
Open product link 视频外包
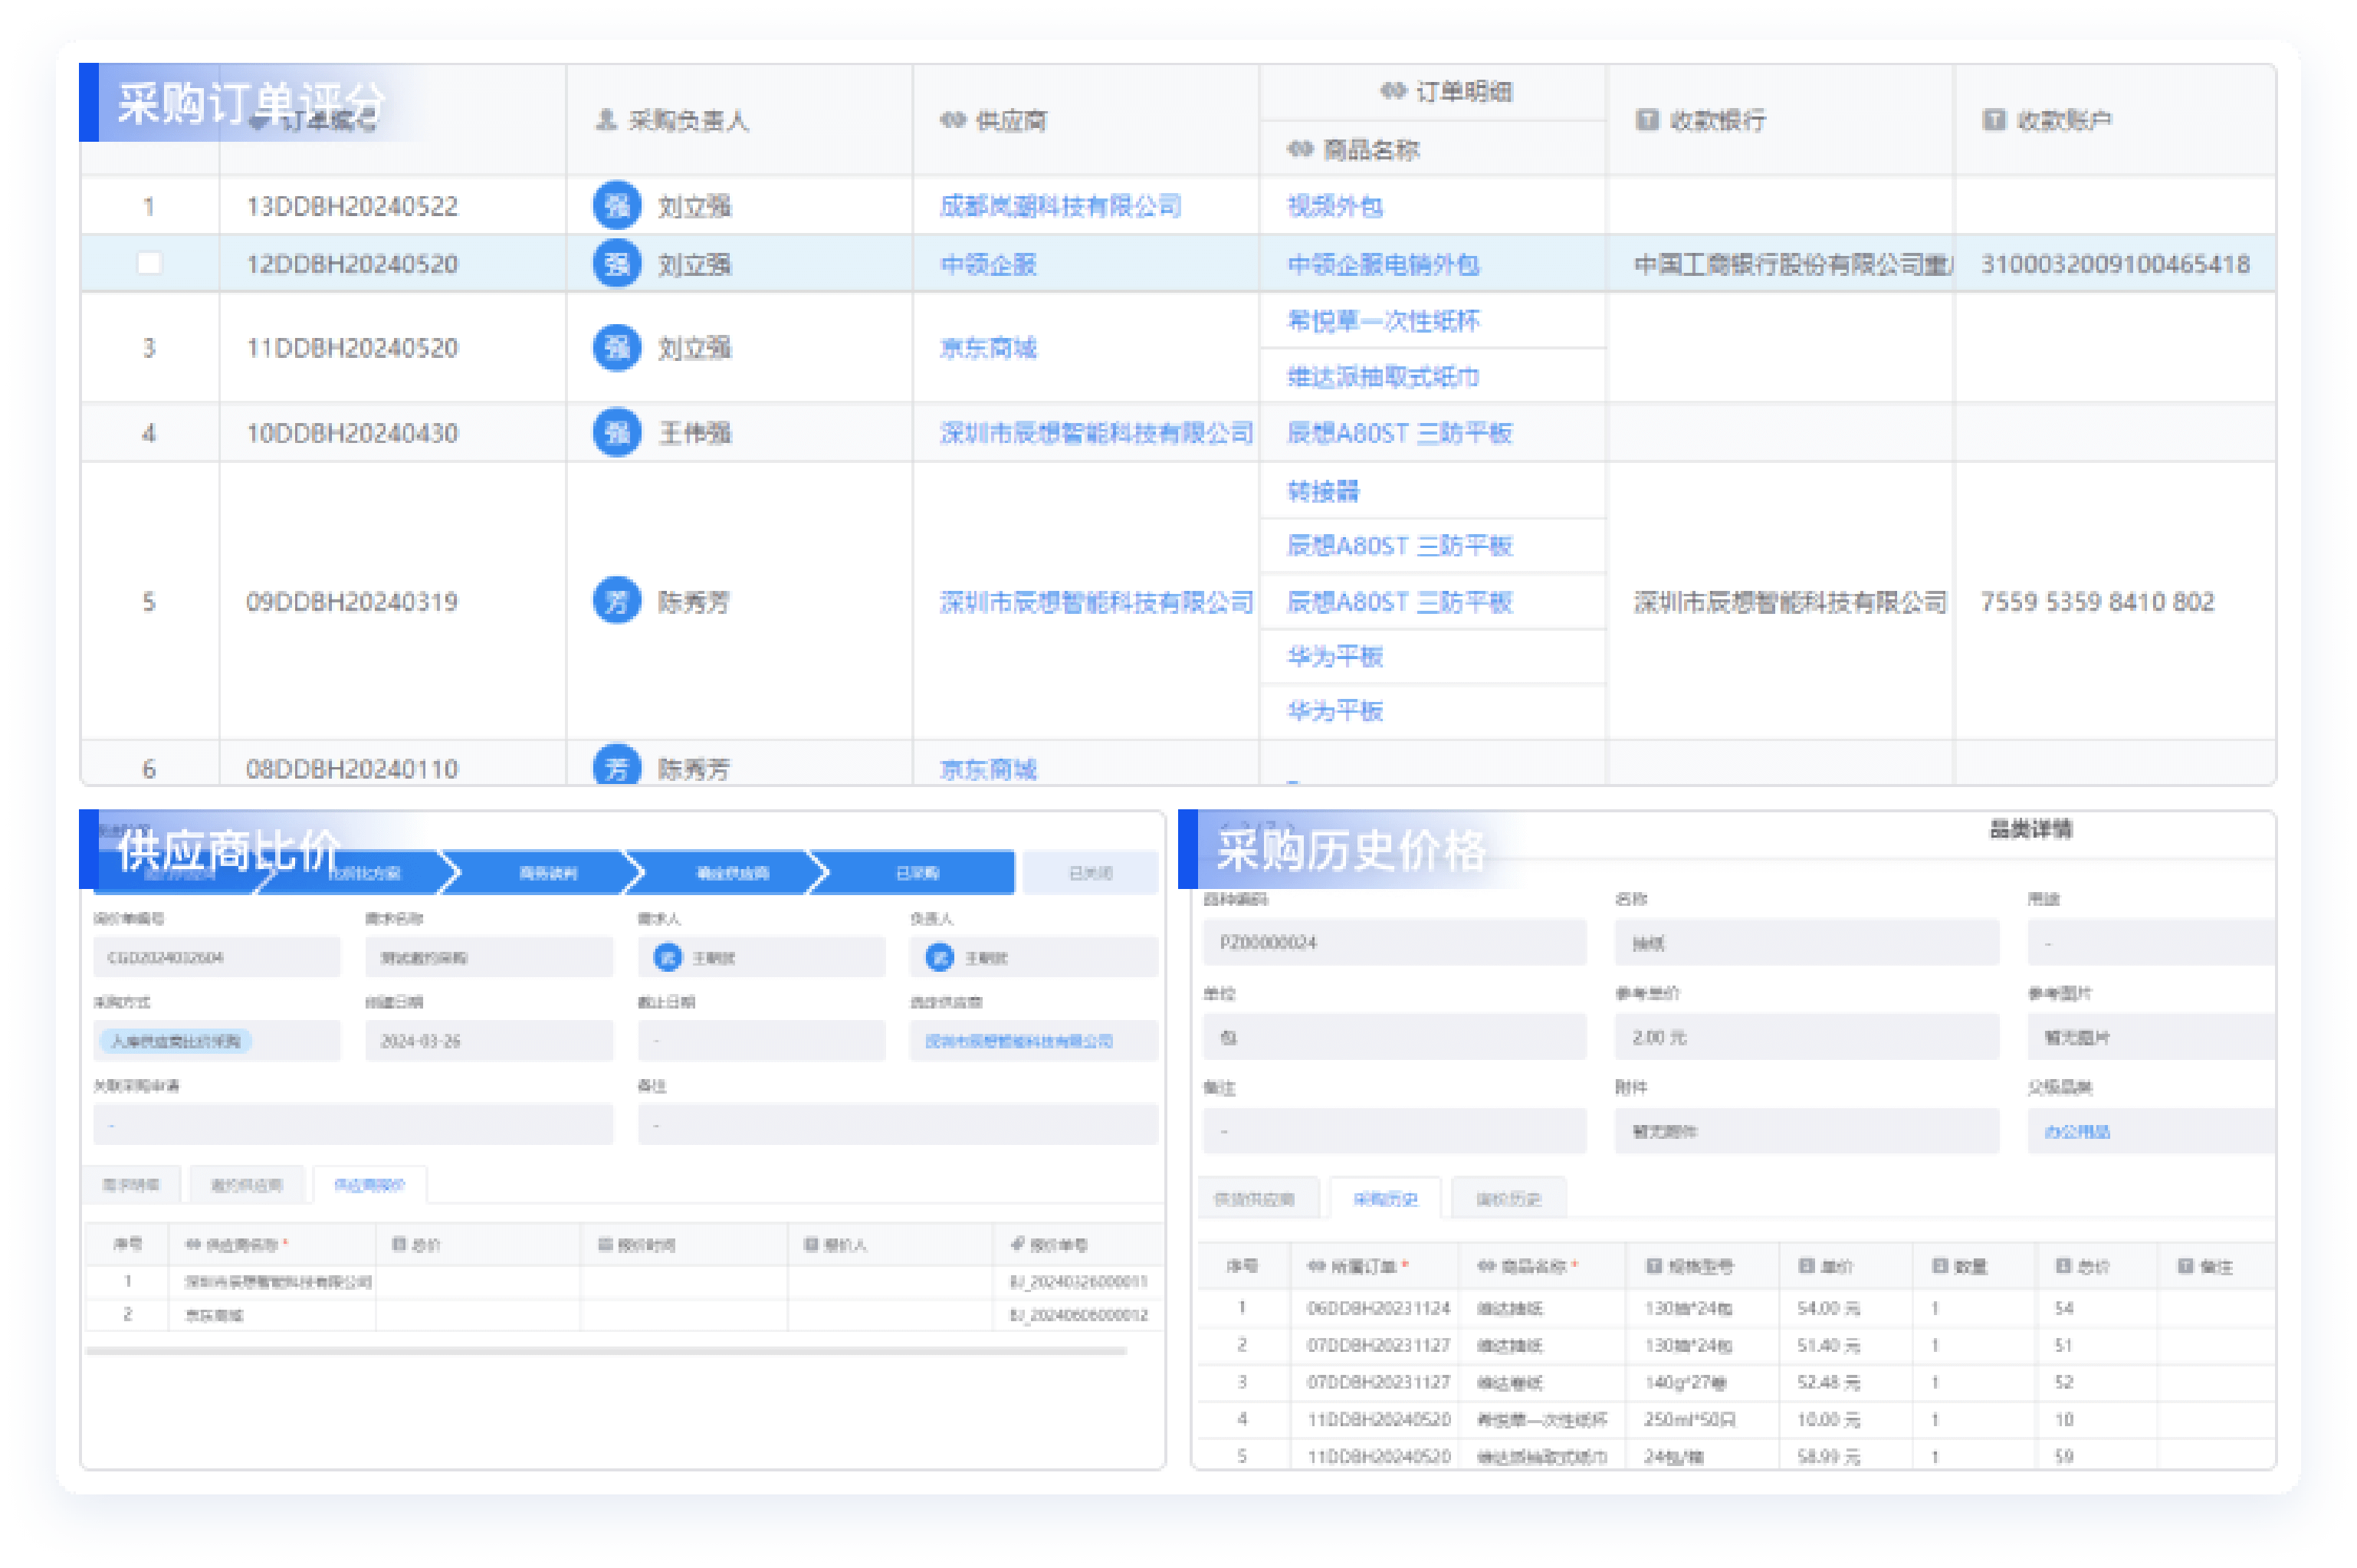(1334, 206)
